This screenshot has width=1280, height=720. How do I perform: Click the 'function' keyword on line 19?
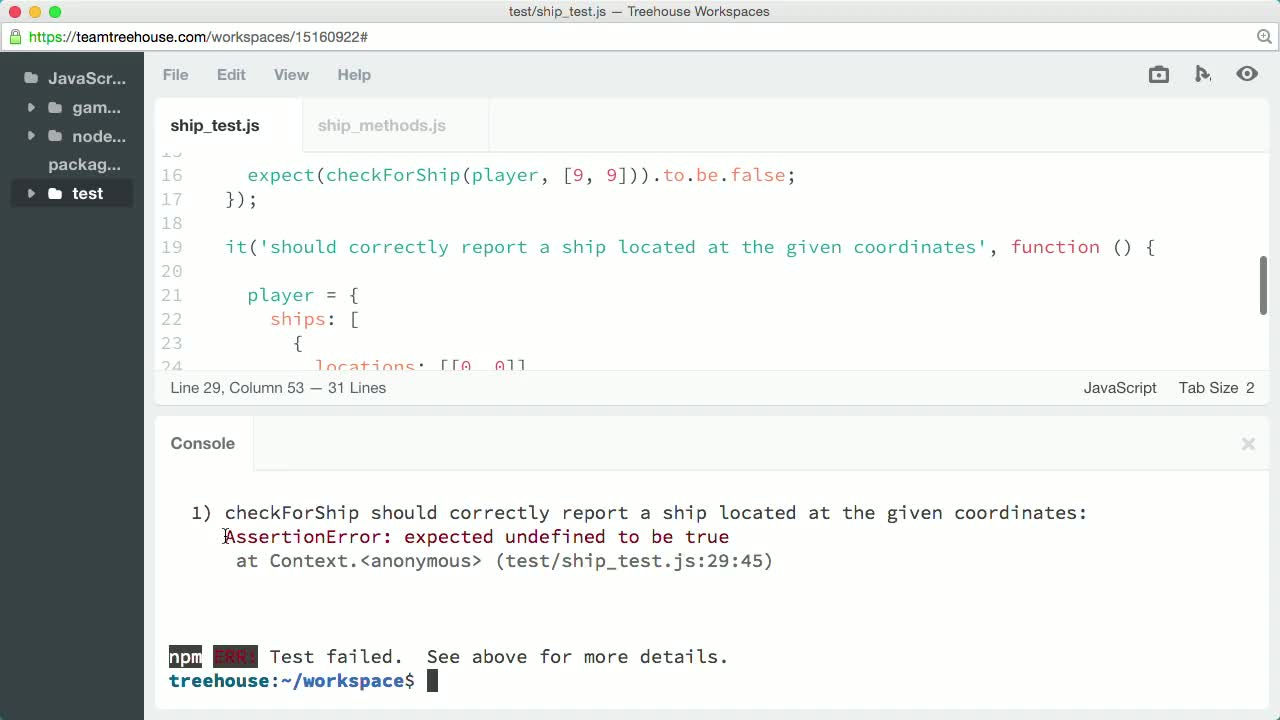pyautogui.click(x=1055, y=247)
